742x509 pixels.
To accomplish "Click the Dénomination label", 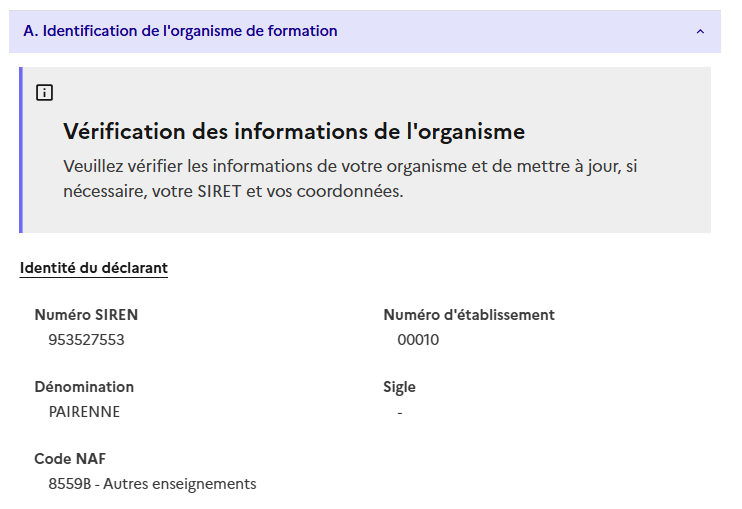I will pos(84,387).
